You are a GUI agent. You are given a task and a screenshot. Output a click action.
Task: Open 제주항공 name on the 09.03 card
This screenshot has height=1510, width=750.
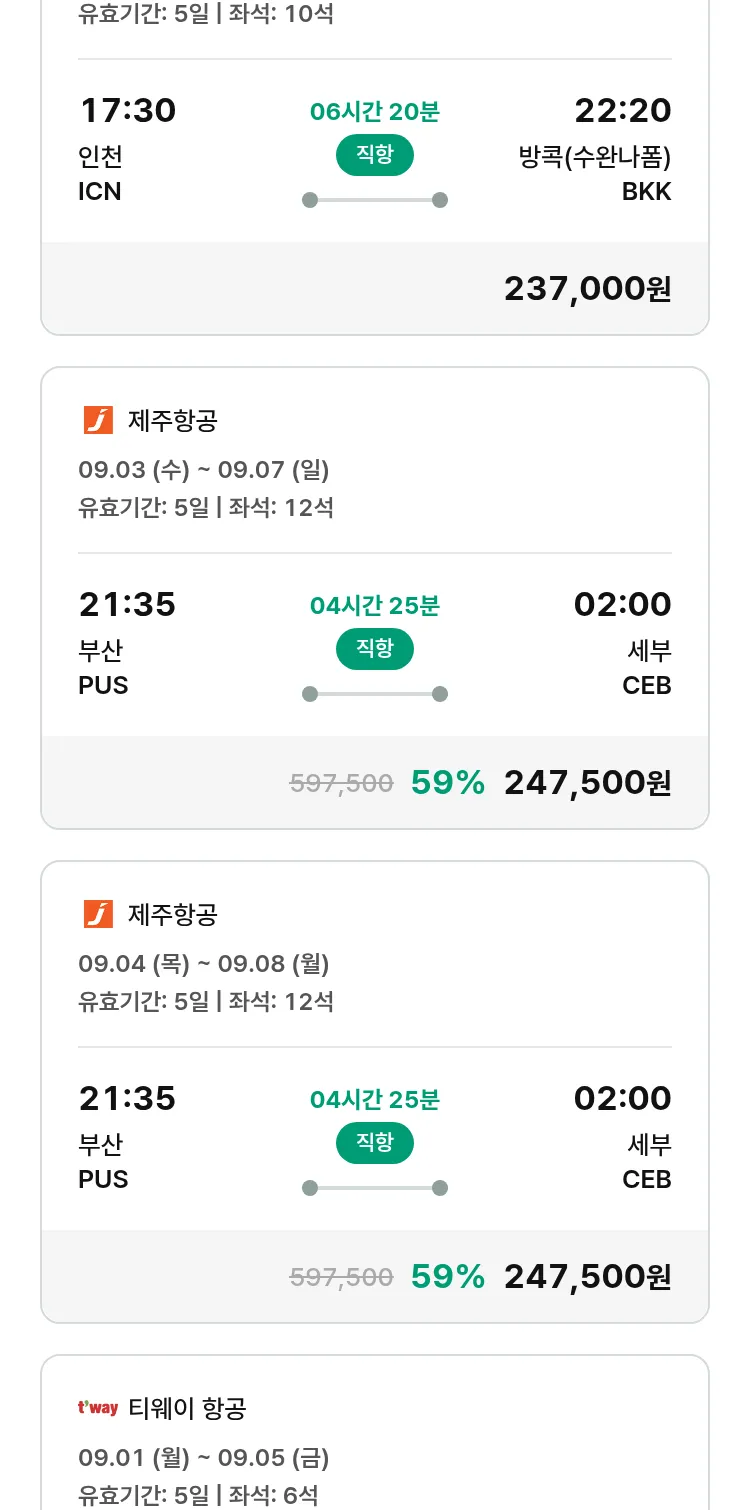click(x=172, y=420)
